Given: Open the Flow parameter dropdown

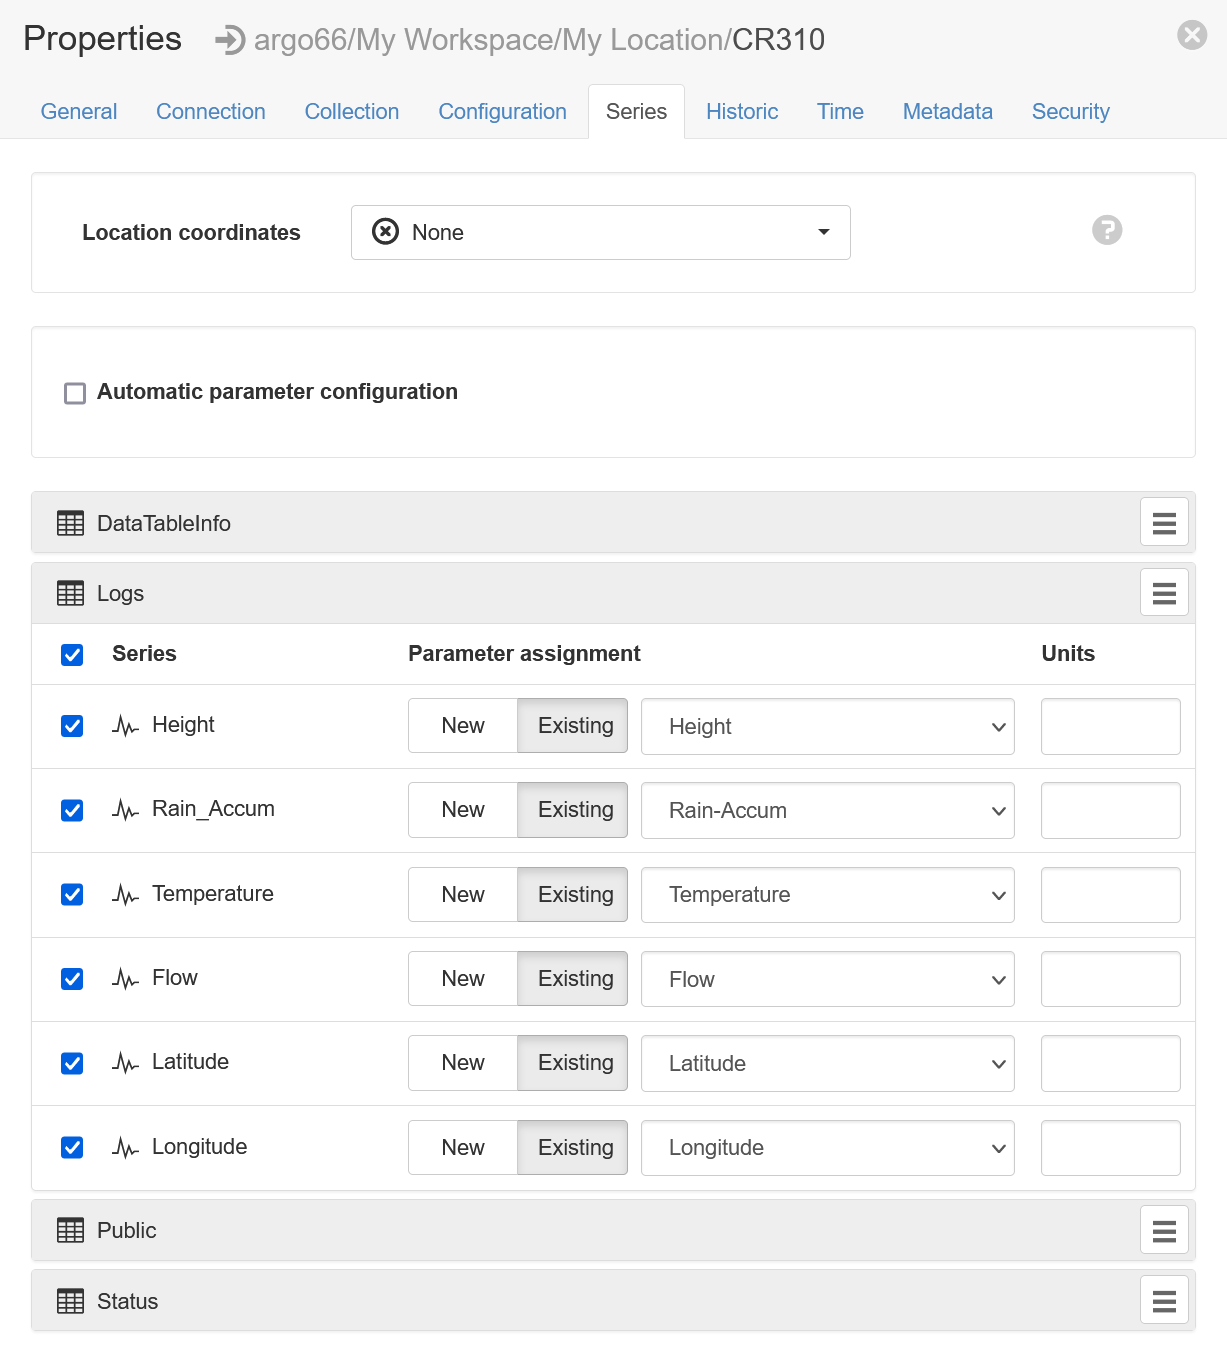Looking at the screenshot, I should (x=828, y=979).
